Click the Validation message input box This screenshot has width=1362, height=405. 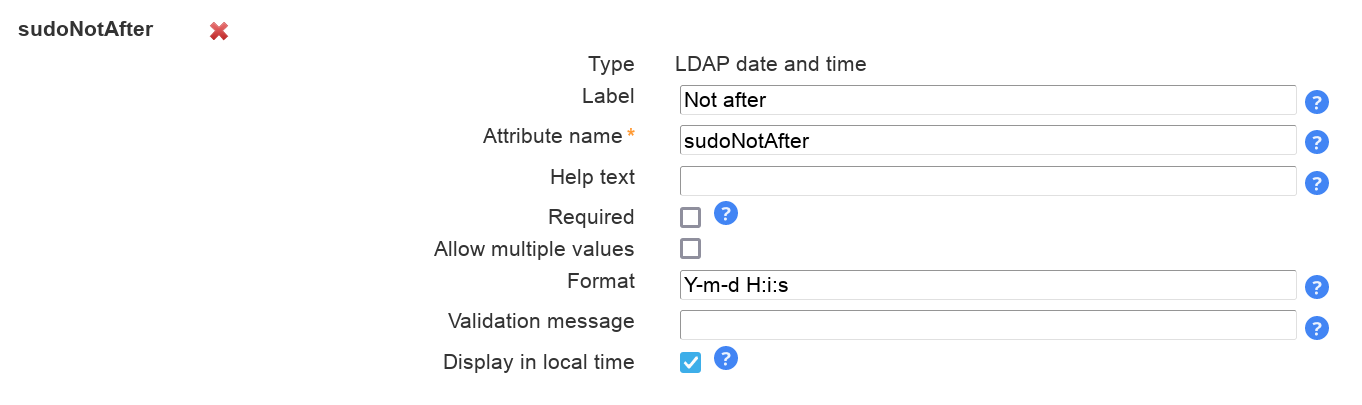click(988, 325)
